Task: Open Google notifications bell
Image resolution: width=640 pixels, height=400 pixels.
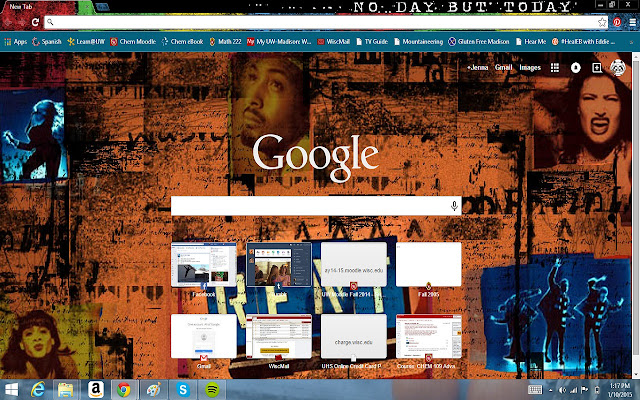Action: point(576,67)
